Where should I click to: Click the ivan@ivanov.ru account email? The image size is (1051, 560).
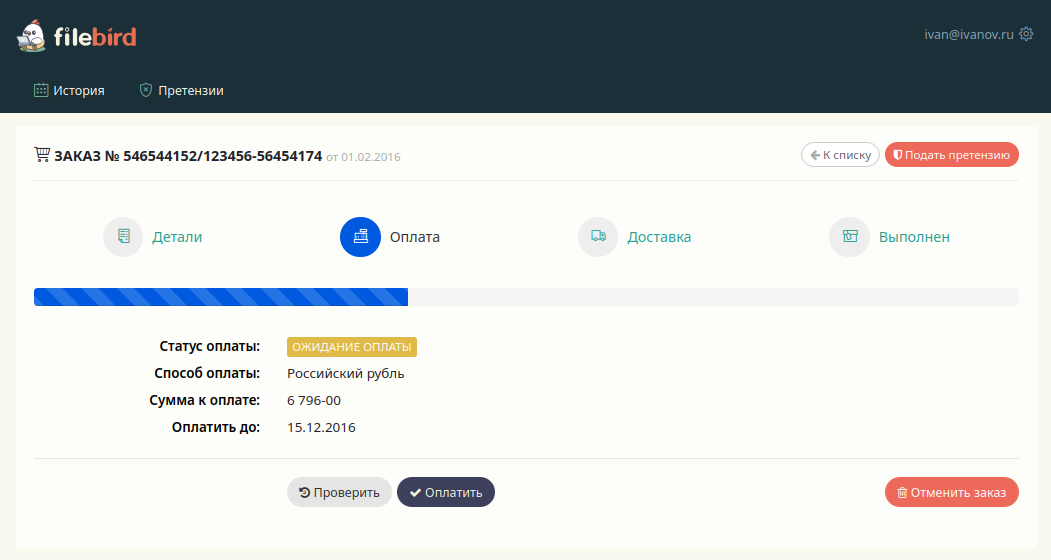(x=968, y=34)
